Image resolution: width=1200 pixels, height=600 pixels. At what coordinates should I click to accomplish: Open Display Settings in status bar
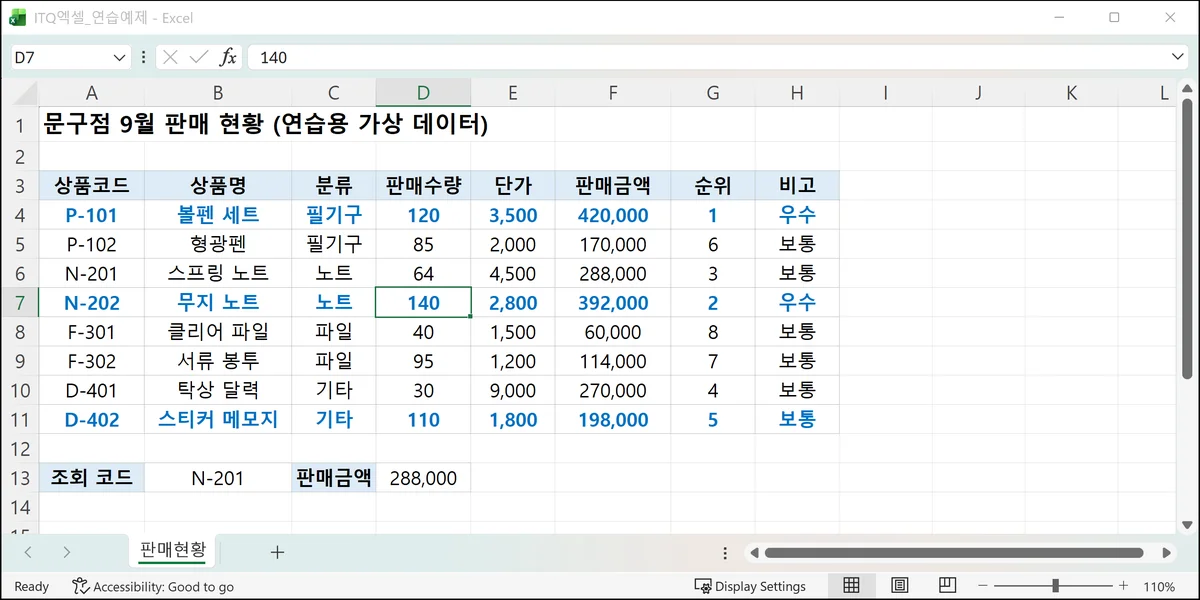point(750,586)
